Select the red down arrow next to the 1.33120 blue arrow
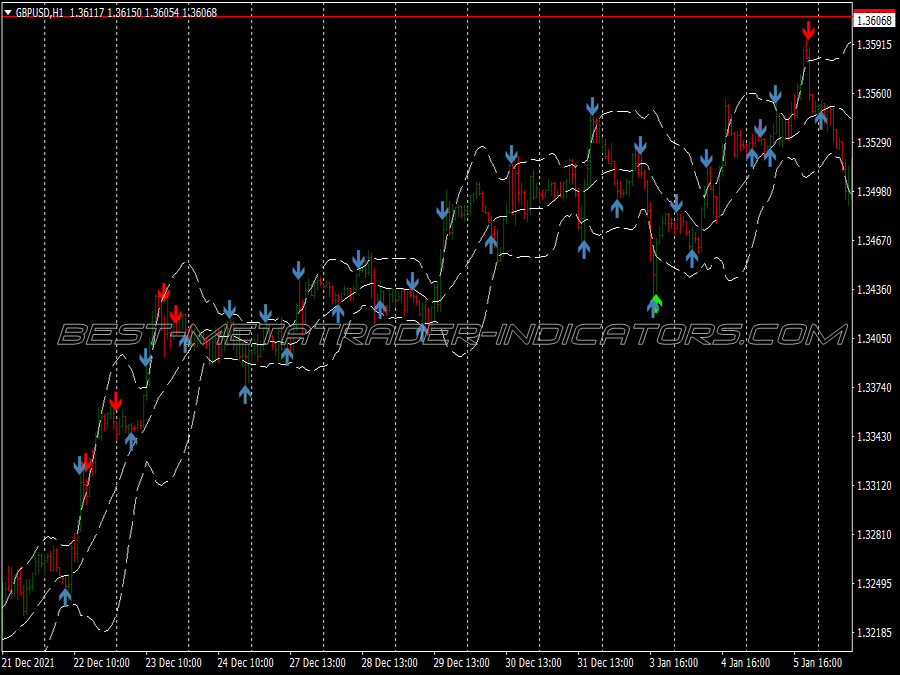The width and height of the screenshot is (900, 675). [87, 461]
